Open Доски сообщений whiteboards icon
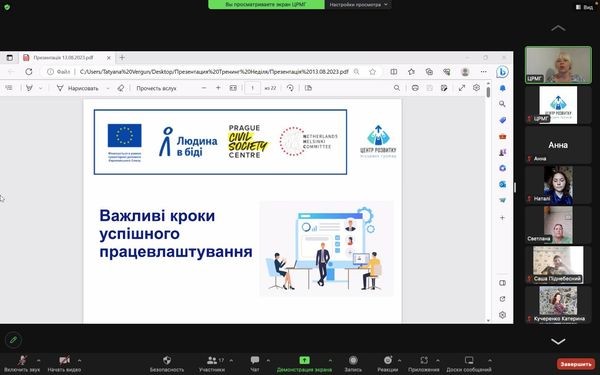This screenshot has height=375, width=600. tap(469, 360)
